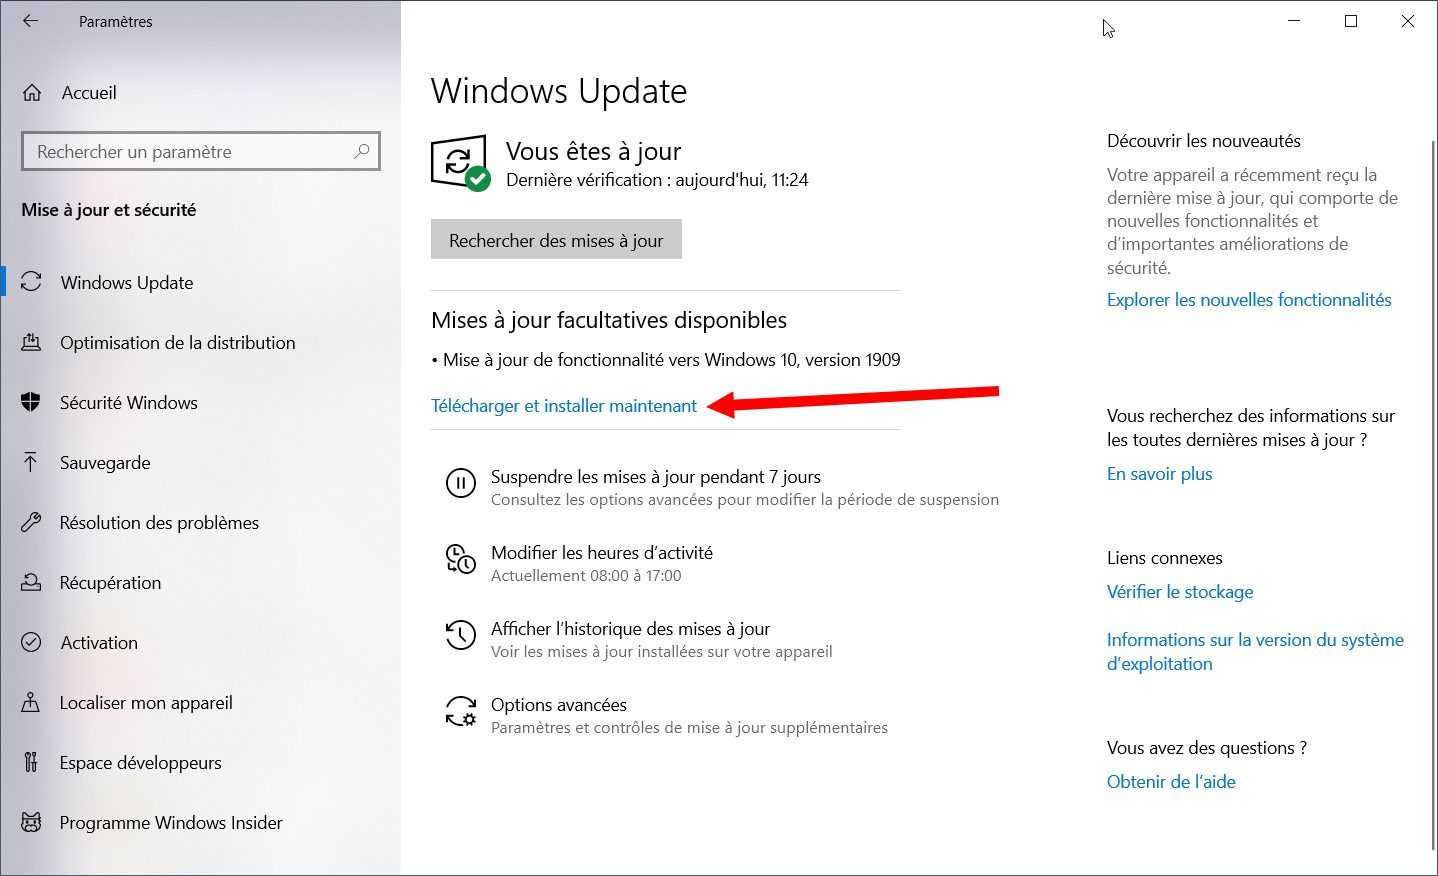
Task: Open Options avancées
Action: coord(559,704)
